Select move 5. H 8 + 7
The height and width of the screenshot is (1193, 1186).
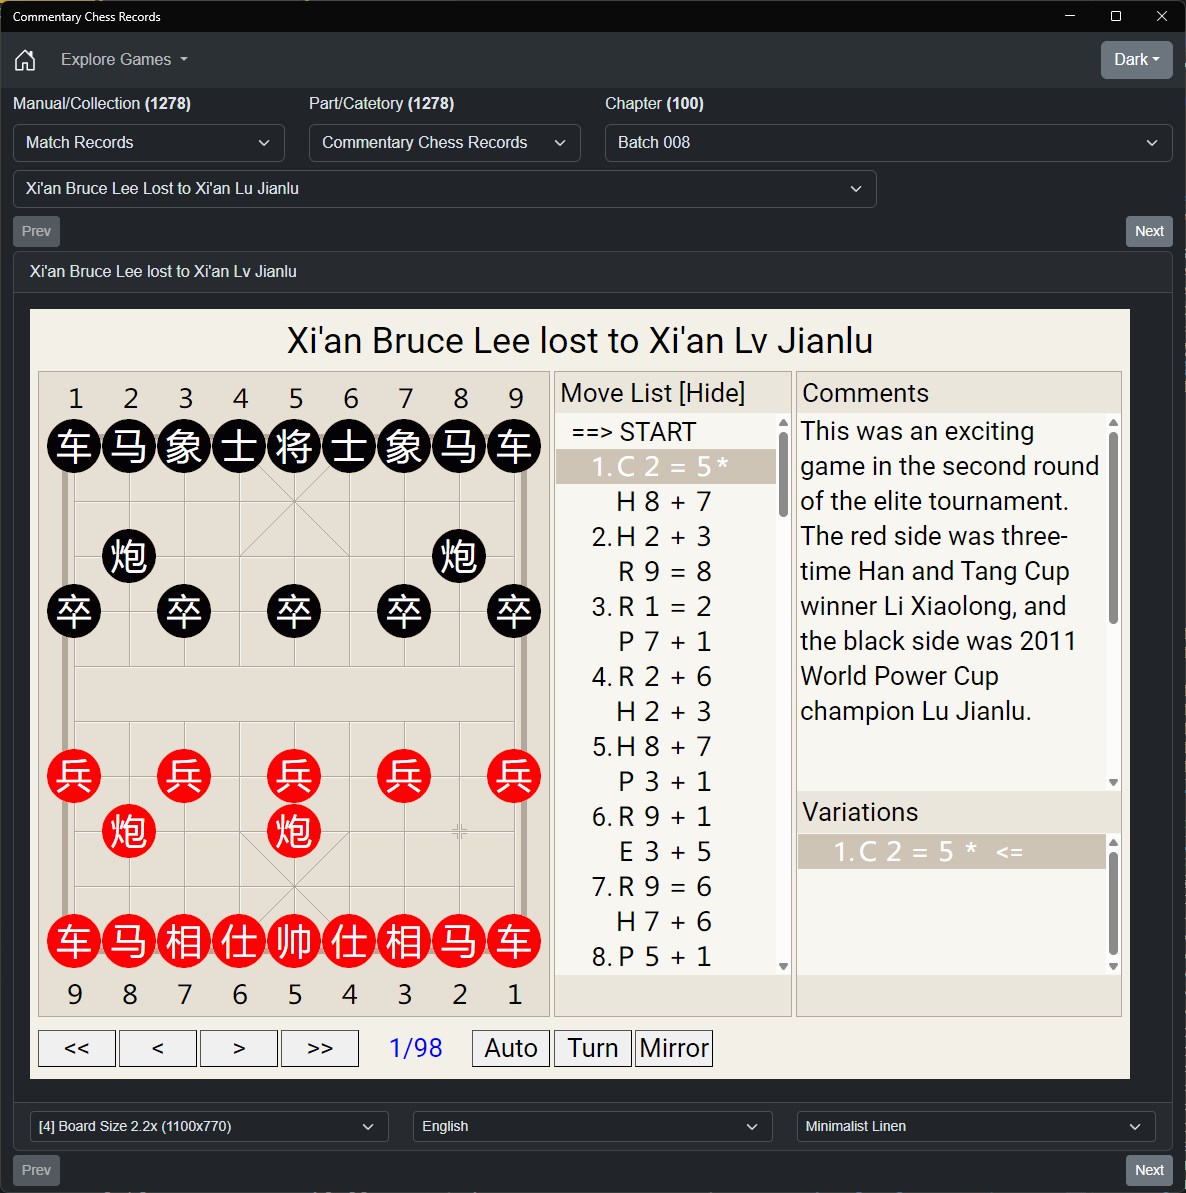click(x=666, y=746)
